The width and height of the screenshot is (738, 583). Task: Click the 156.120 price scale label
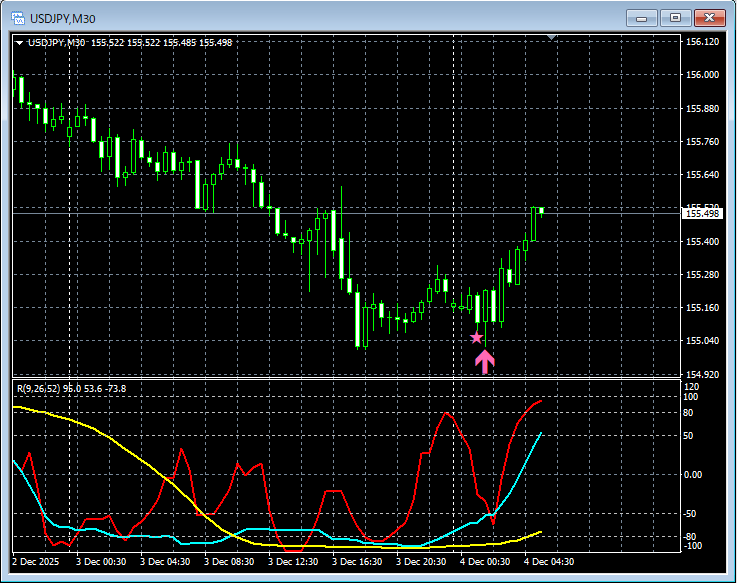click(702, 42)
